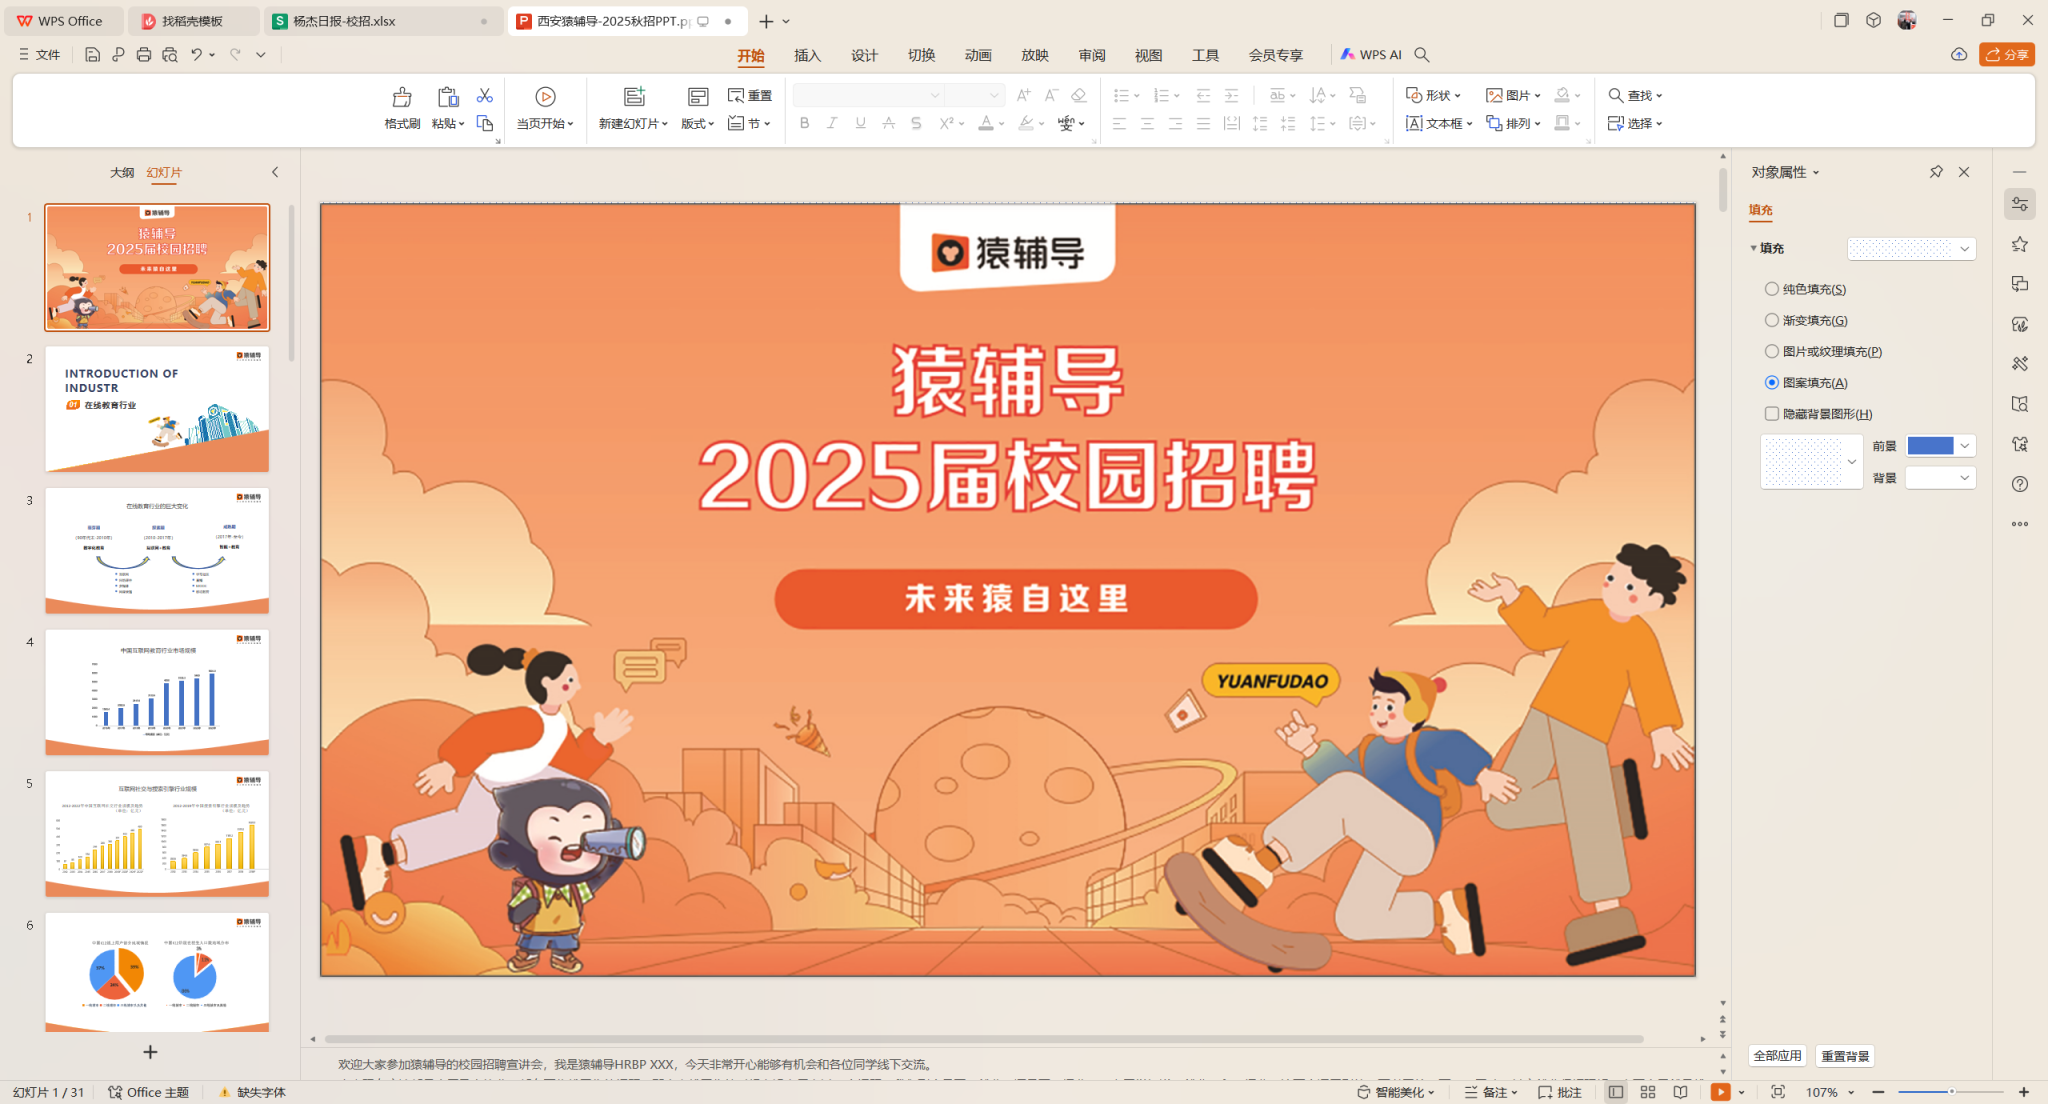The height and width of the screenshot is (1104, 2048).
Task: Select slide 4 bar chart thumbnail
Action: click(x=157, y=692)
